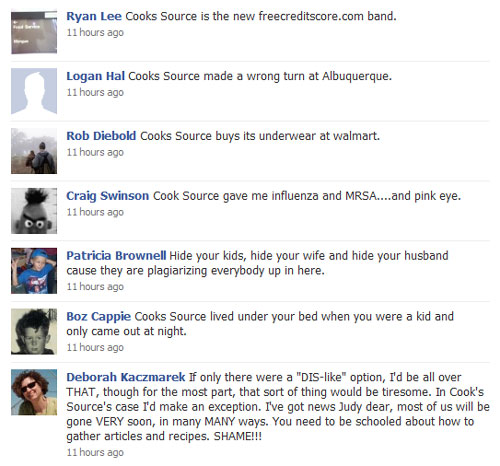Viewport: 500px width, 466px height.
Task: View Deborah Kaczmarek's sunglasses profile picture
Action: click(x=34, y=392)
